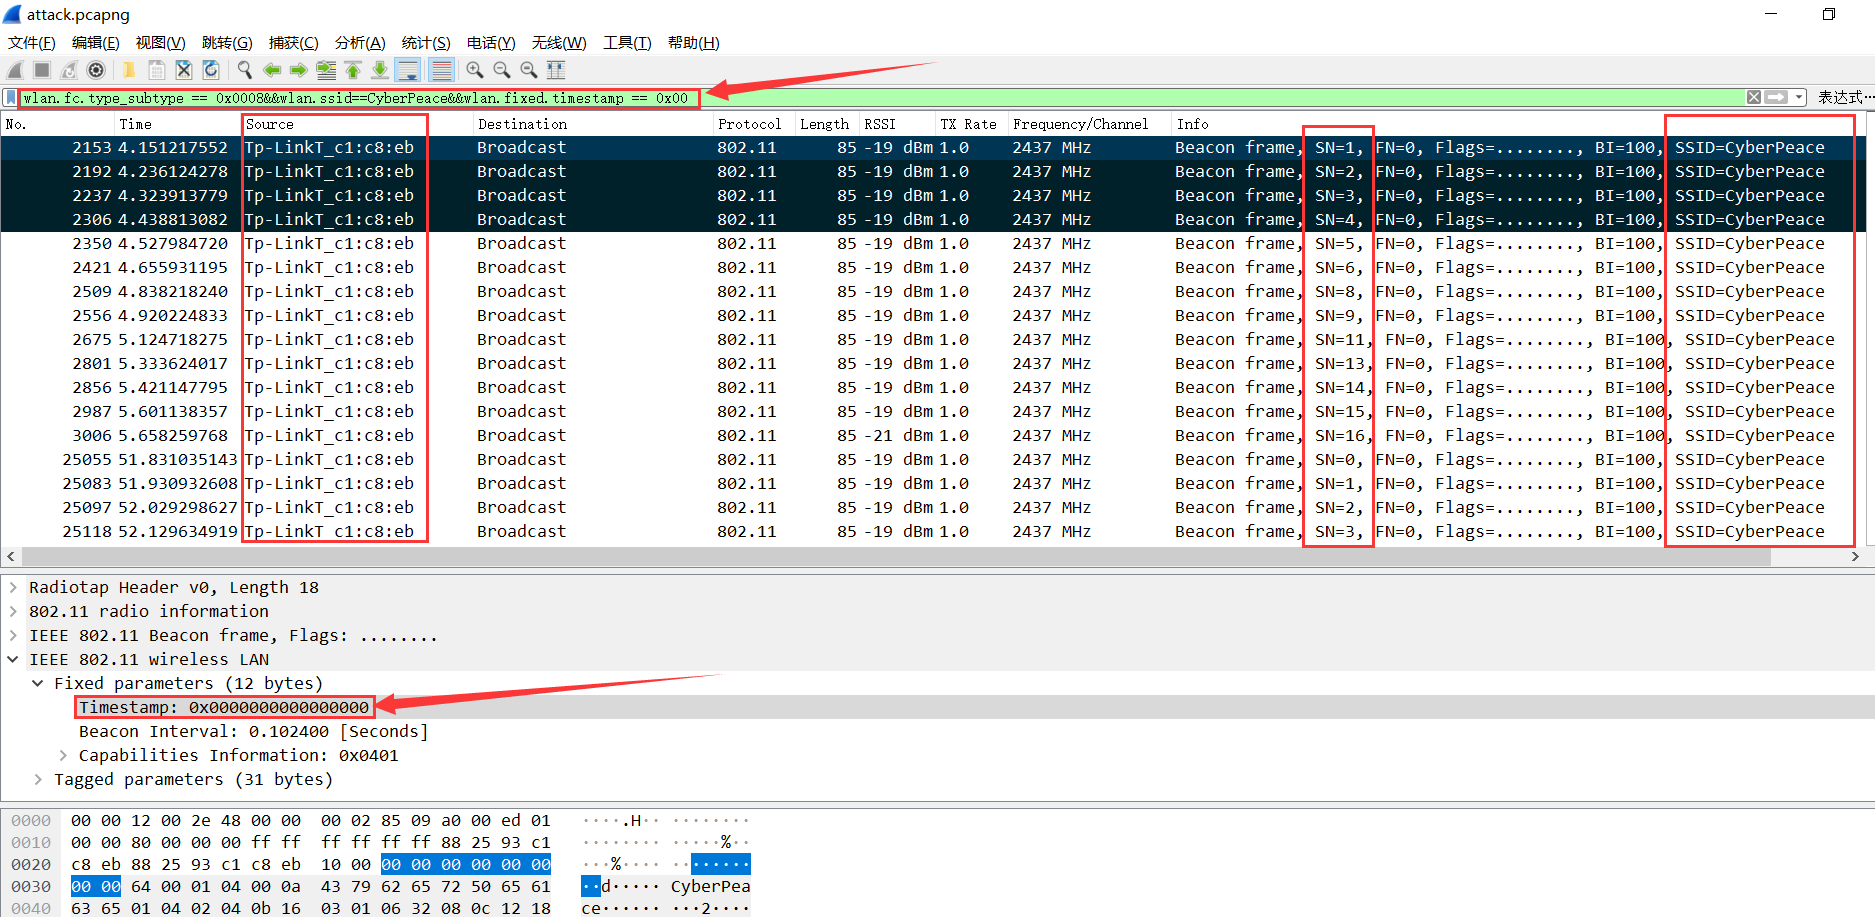The width and height of the screenshot is (1875, 917).
Task: Close the current capture file icon
Action: [x=184, y=70]
